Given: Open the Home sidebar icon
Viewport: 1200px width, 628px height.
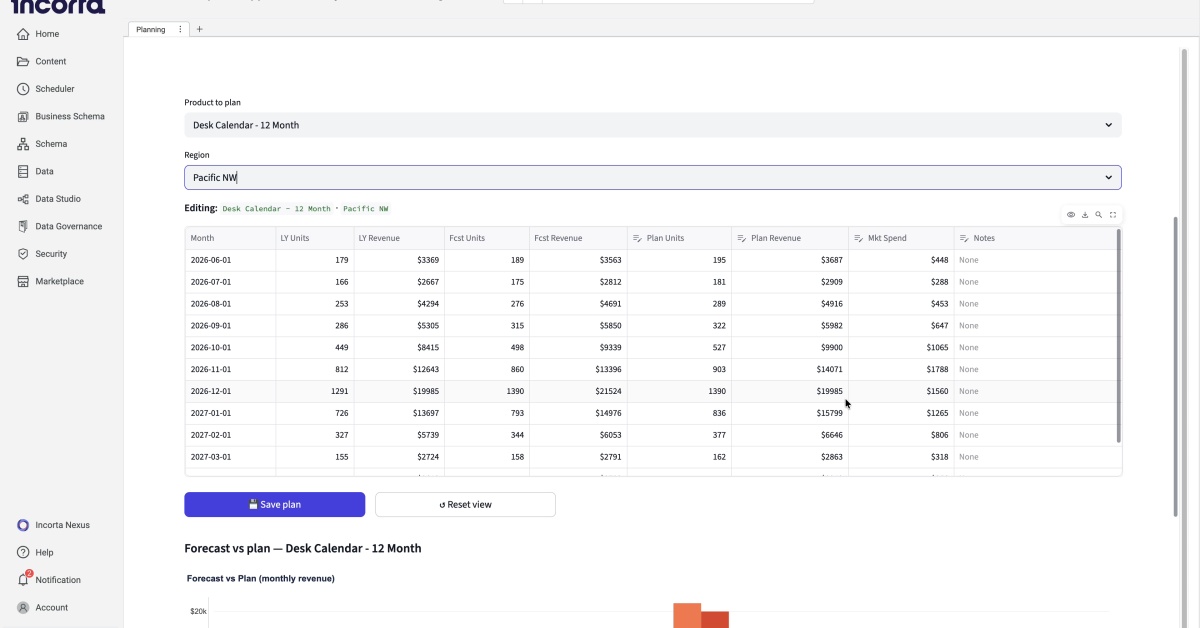Looking at the screenshot, I should [23, 34].
